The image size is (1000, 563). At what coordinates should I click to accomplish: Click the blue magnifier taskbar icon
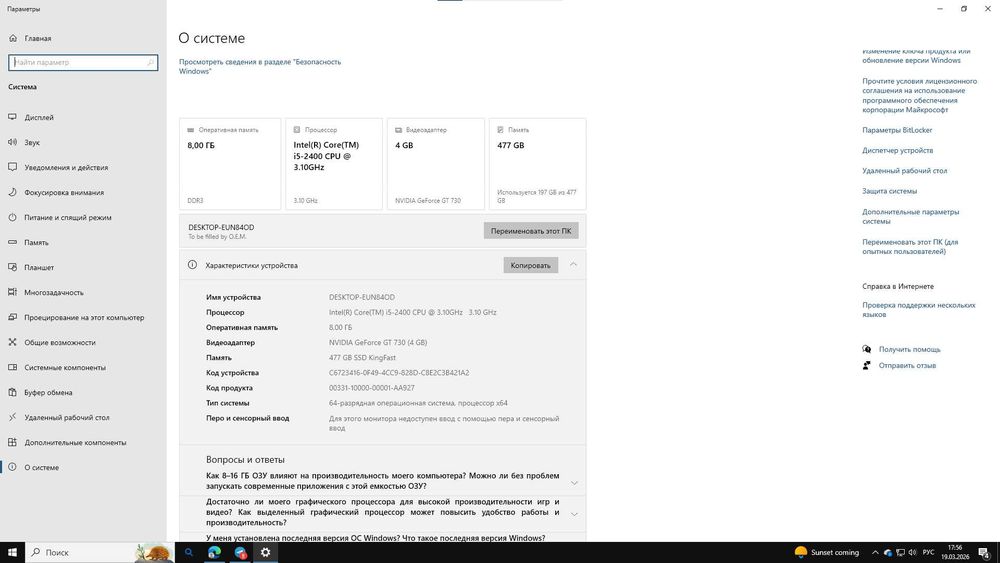click(x=189, y=552)
